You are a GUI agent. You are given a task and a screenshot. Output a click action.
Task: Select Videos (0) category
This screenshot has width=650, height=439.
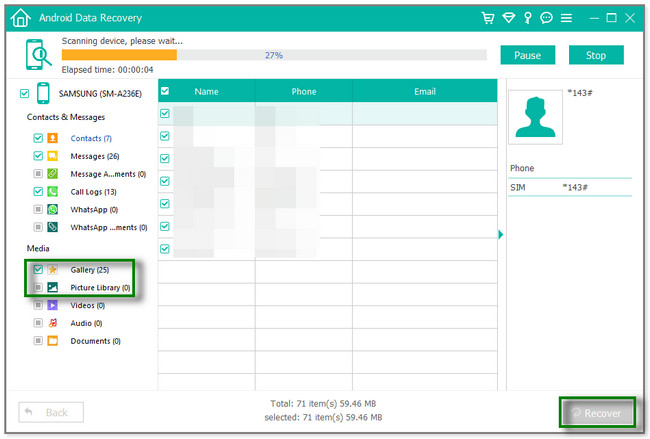tap(87, 306)
